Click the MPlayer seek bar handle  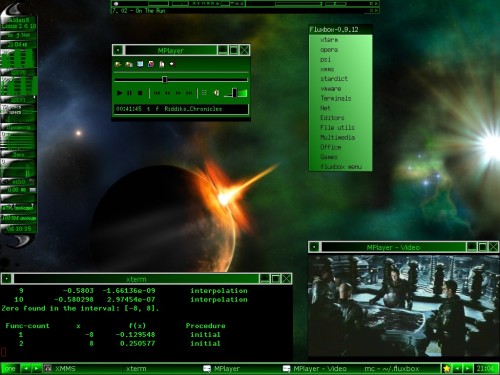[x=164, y=79]
